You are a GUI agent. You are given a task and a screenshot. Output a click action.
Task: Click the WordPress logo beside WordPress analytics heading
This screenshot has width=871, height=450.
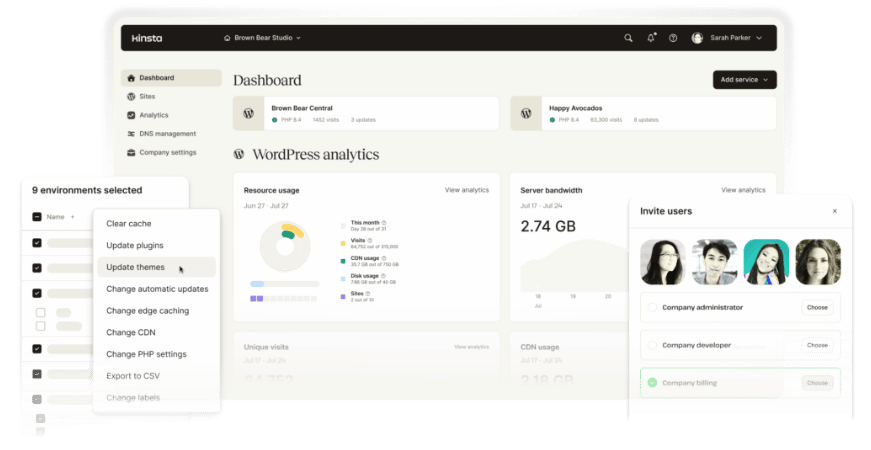(239, 154)
